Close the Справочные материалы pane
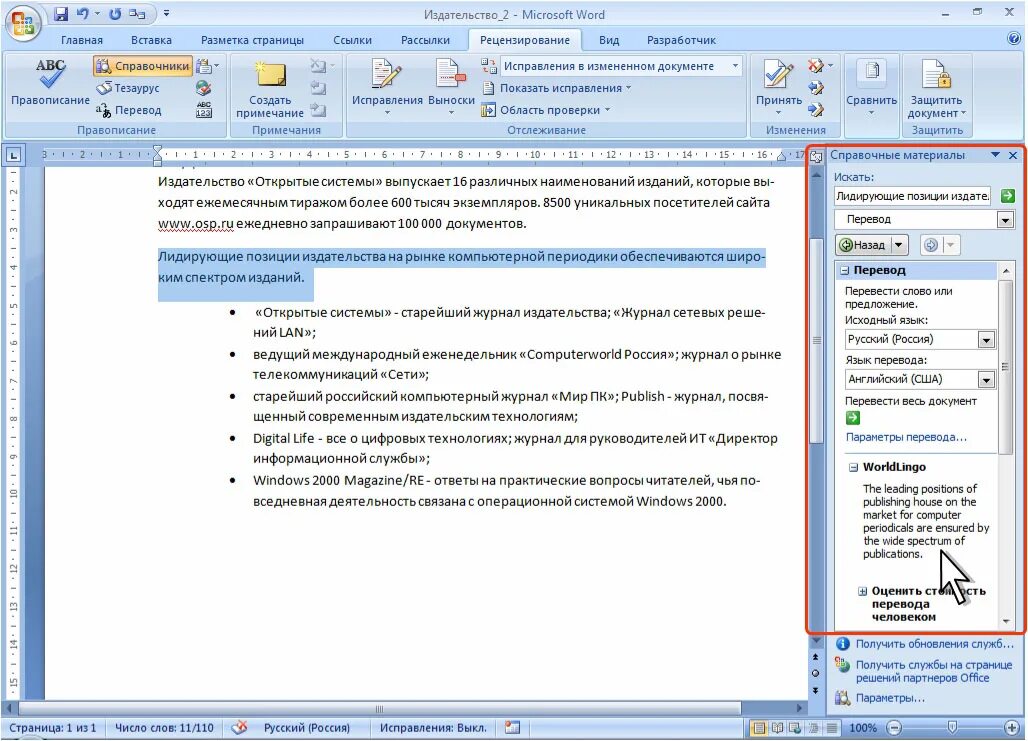Screen dimensions: 1028x741 pos(1013,155)
